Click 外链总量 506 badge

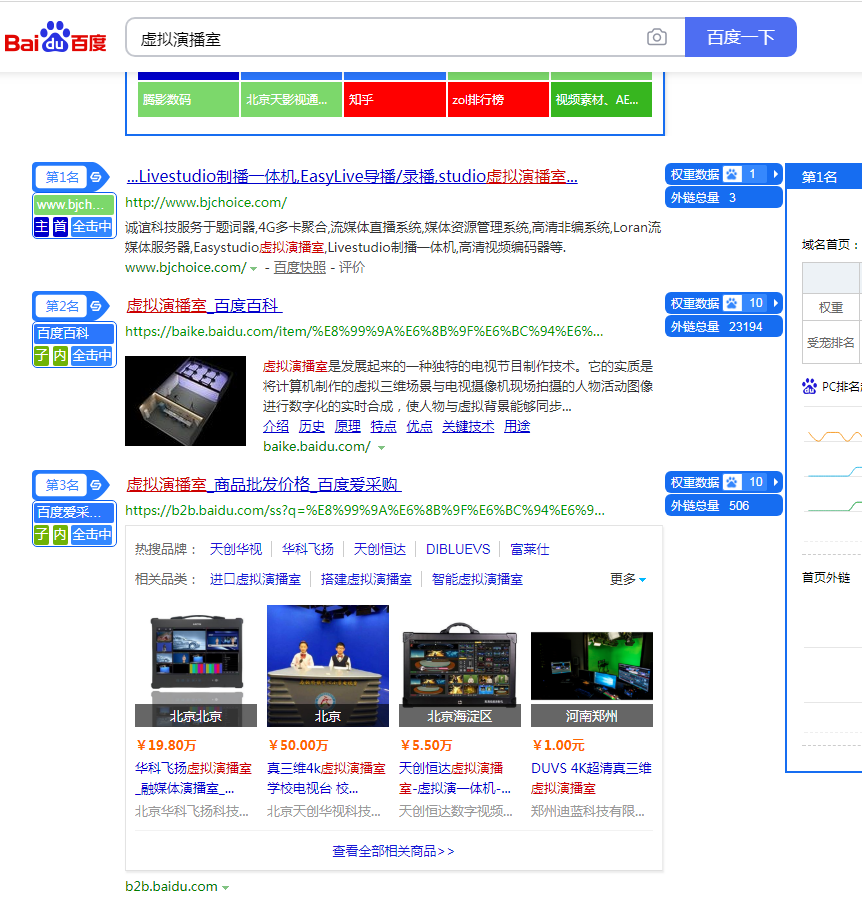coord(724,506)
